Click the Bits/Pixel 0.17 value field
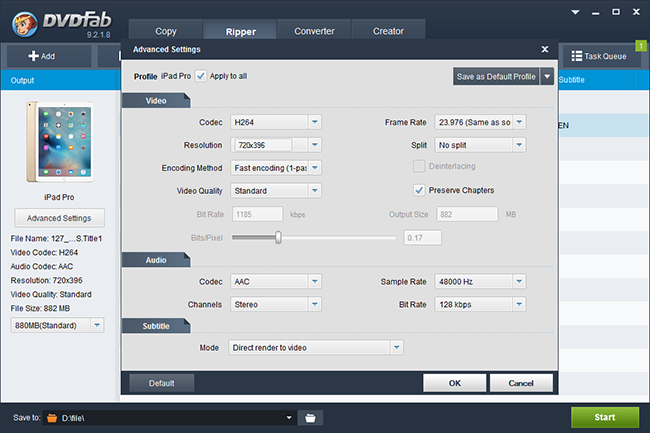This screenshot has width=650, height=433. (x=422, y=237)
